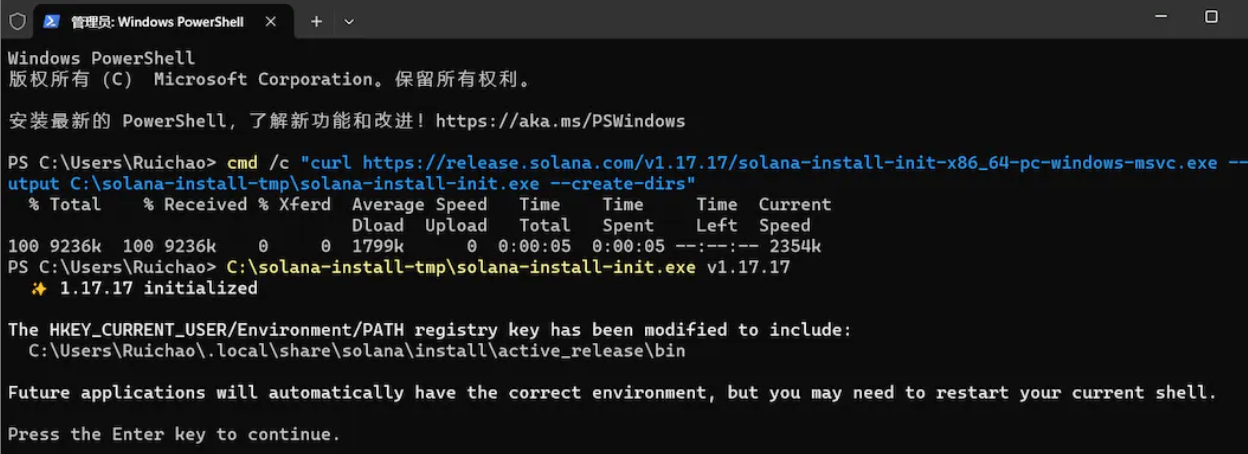Maximize the terminal window
The image size is (1248, 454).
(x=1211, y=17)
